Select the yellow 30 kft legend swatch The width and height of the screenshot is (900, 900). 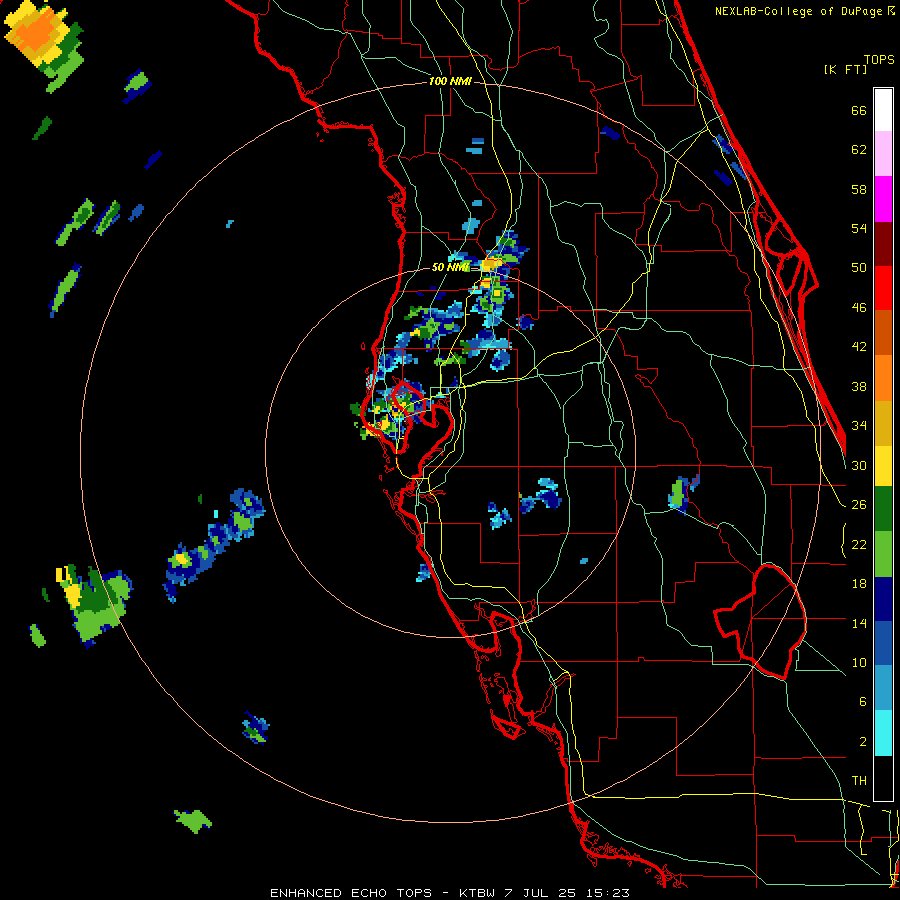tap(883, 466)
